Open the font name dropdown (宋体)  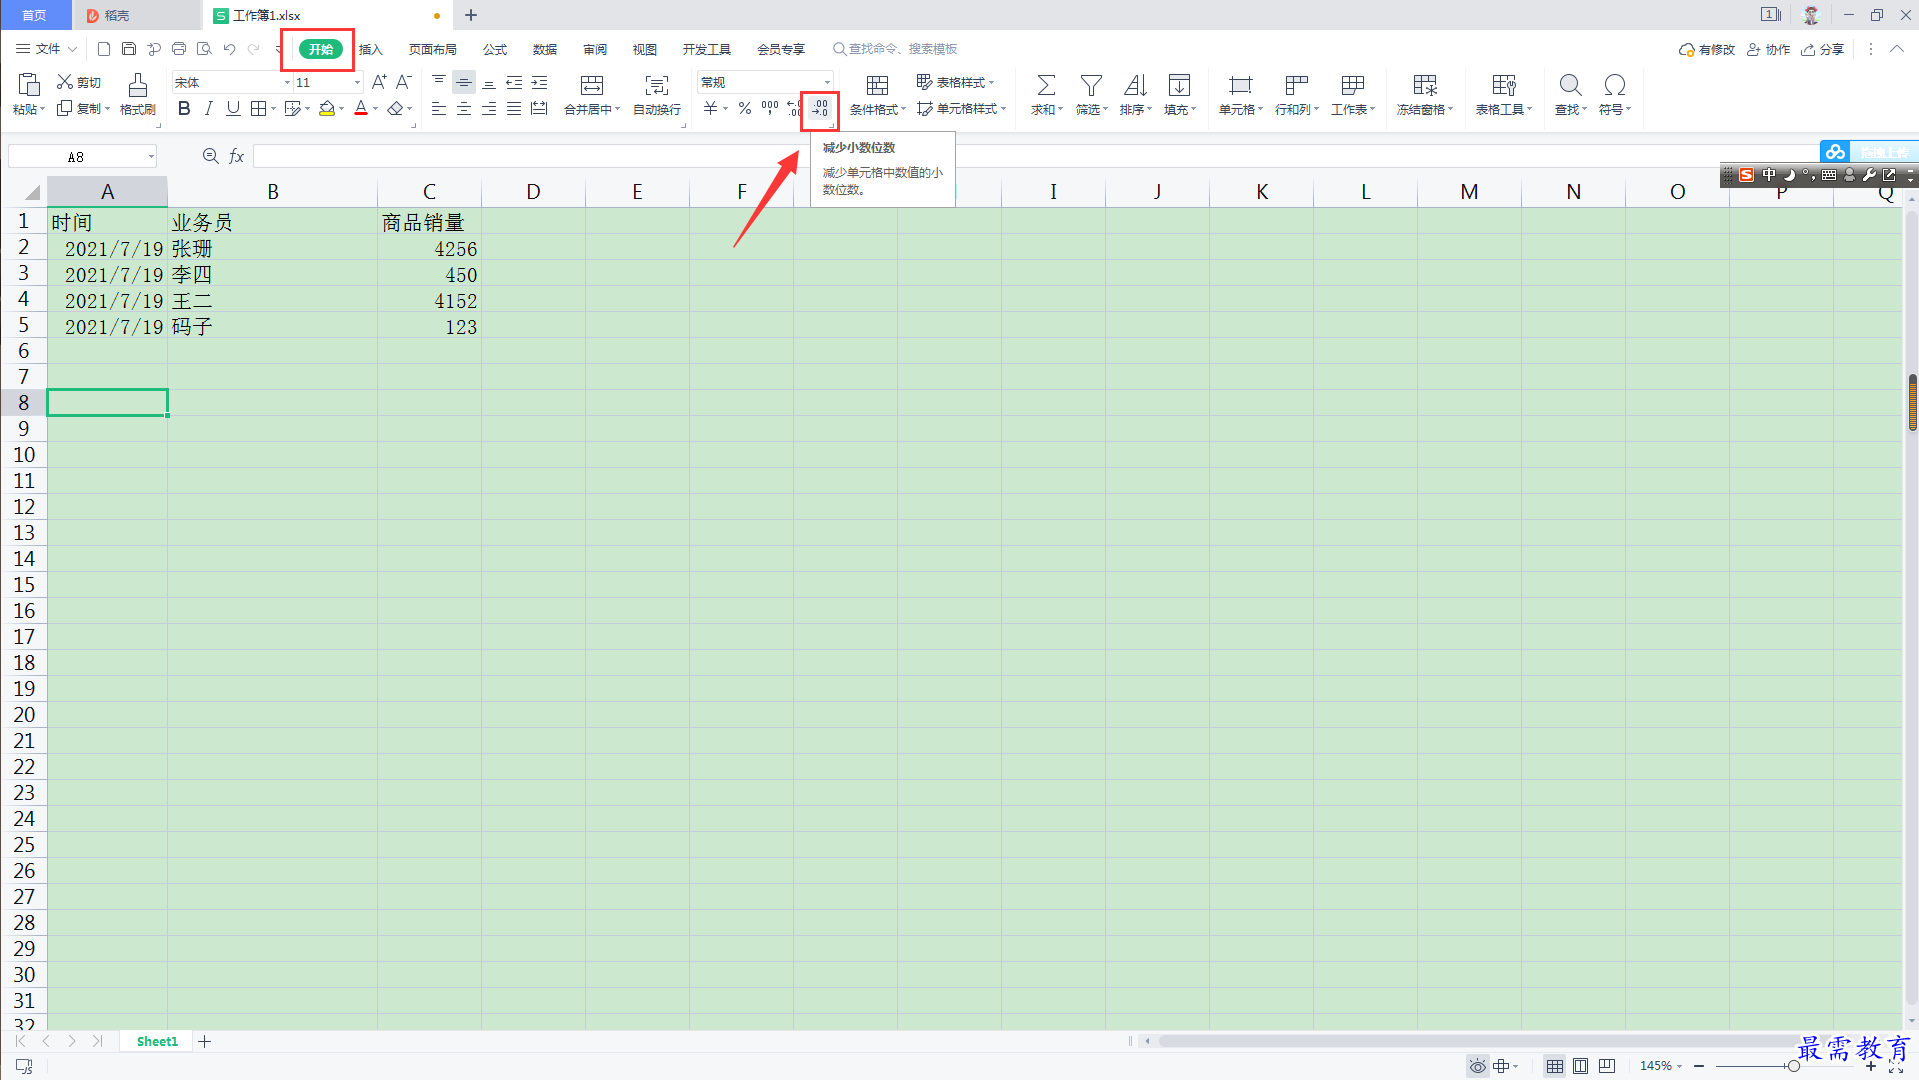tap(287, 83)
